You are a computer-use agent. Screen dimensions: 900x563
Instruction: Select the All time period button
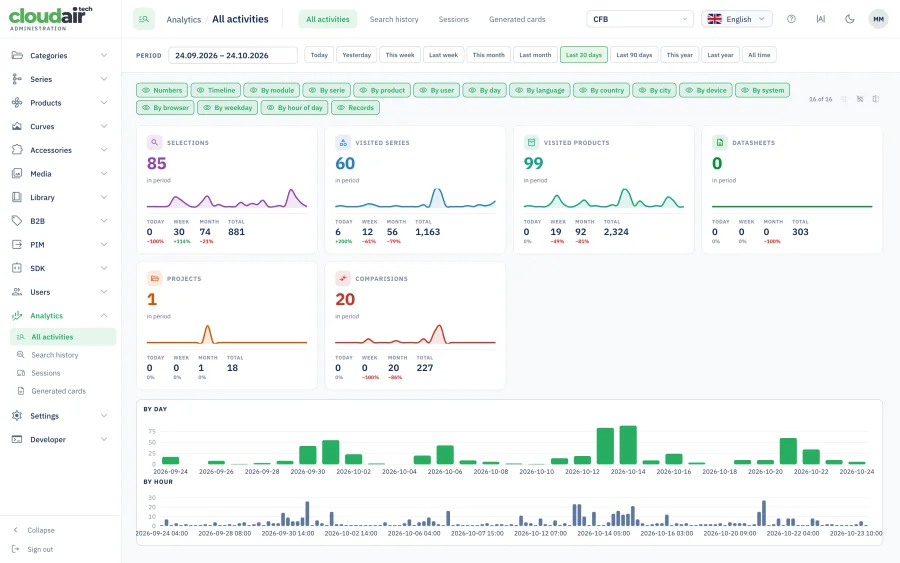759,55
